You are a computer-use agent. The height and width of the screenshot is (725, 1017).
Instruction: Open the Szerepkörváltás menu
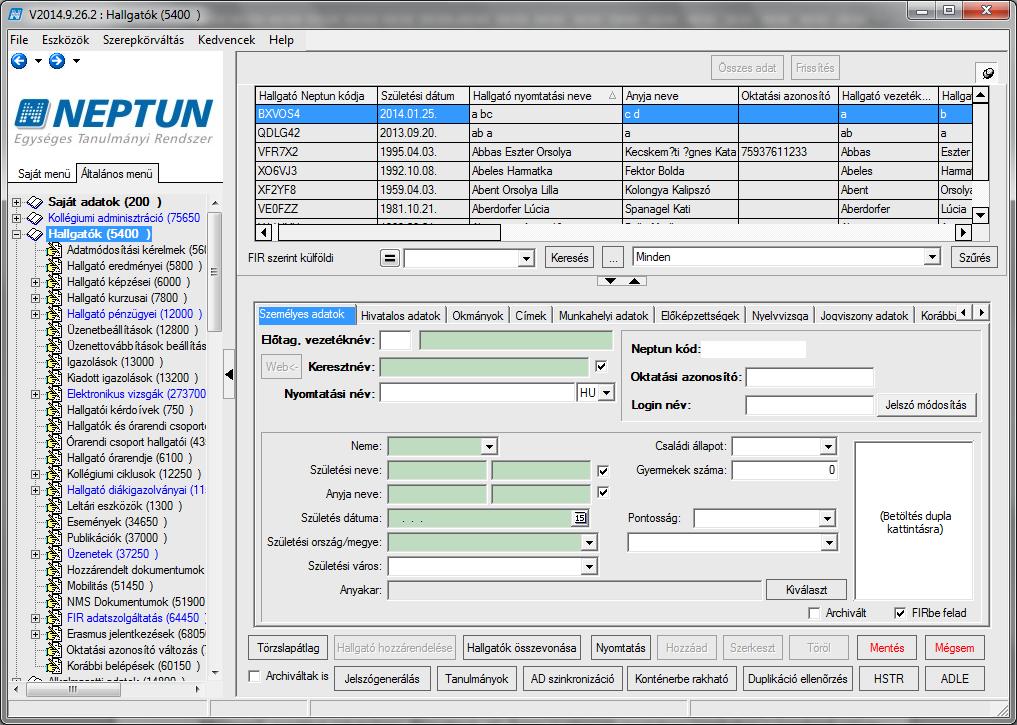point(143,40)
